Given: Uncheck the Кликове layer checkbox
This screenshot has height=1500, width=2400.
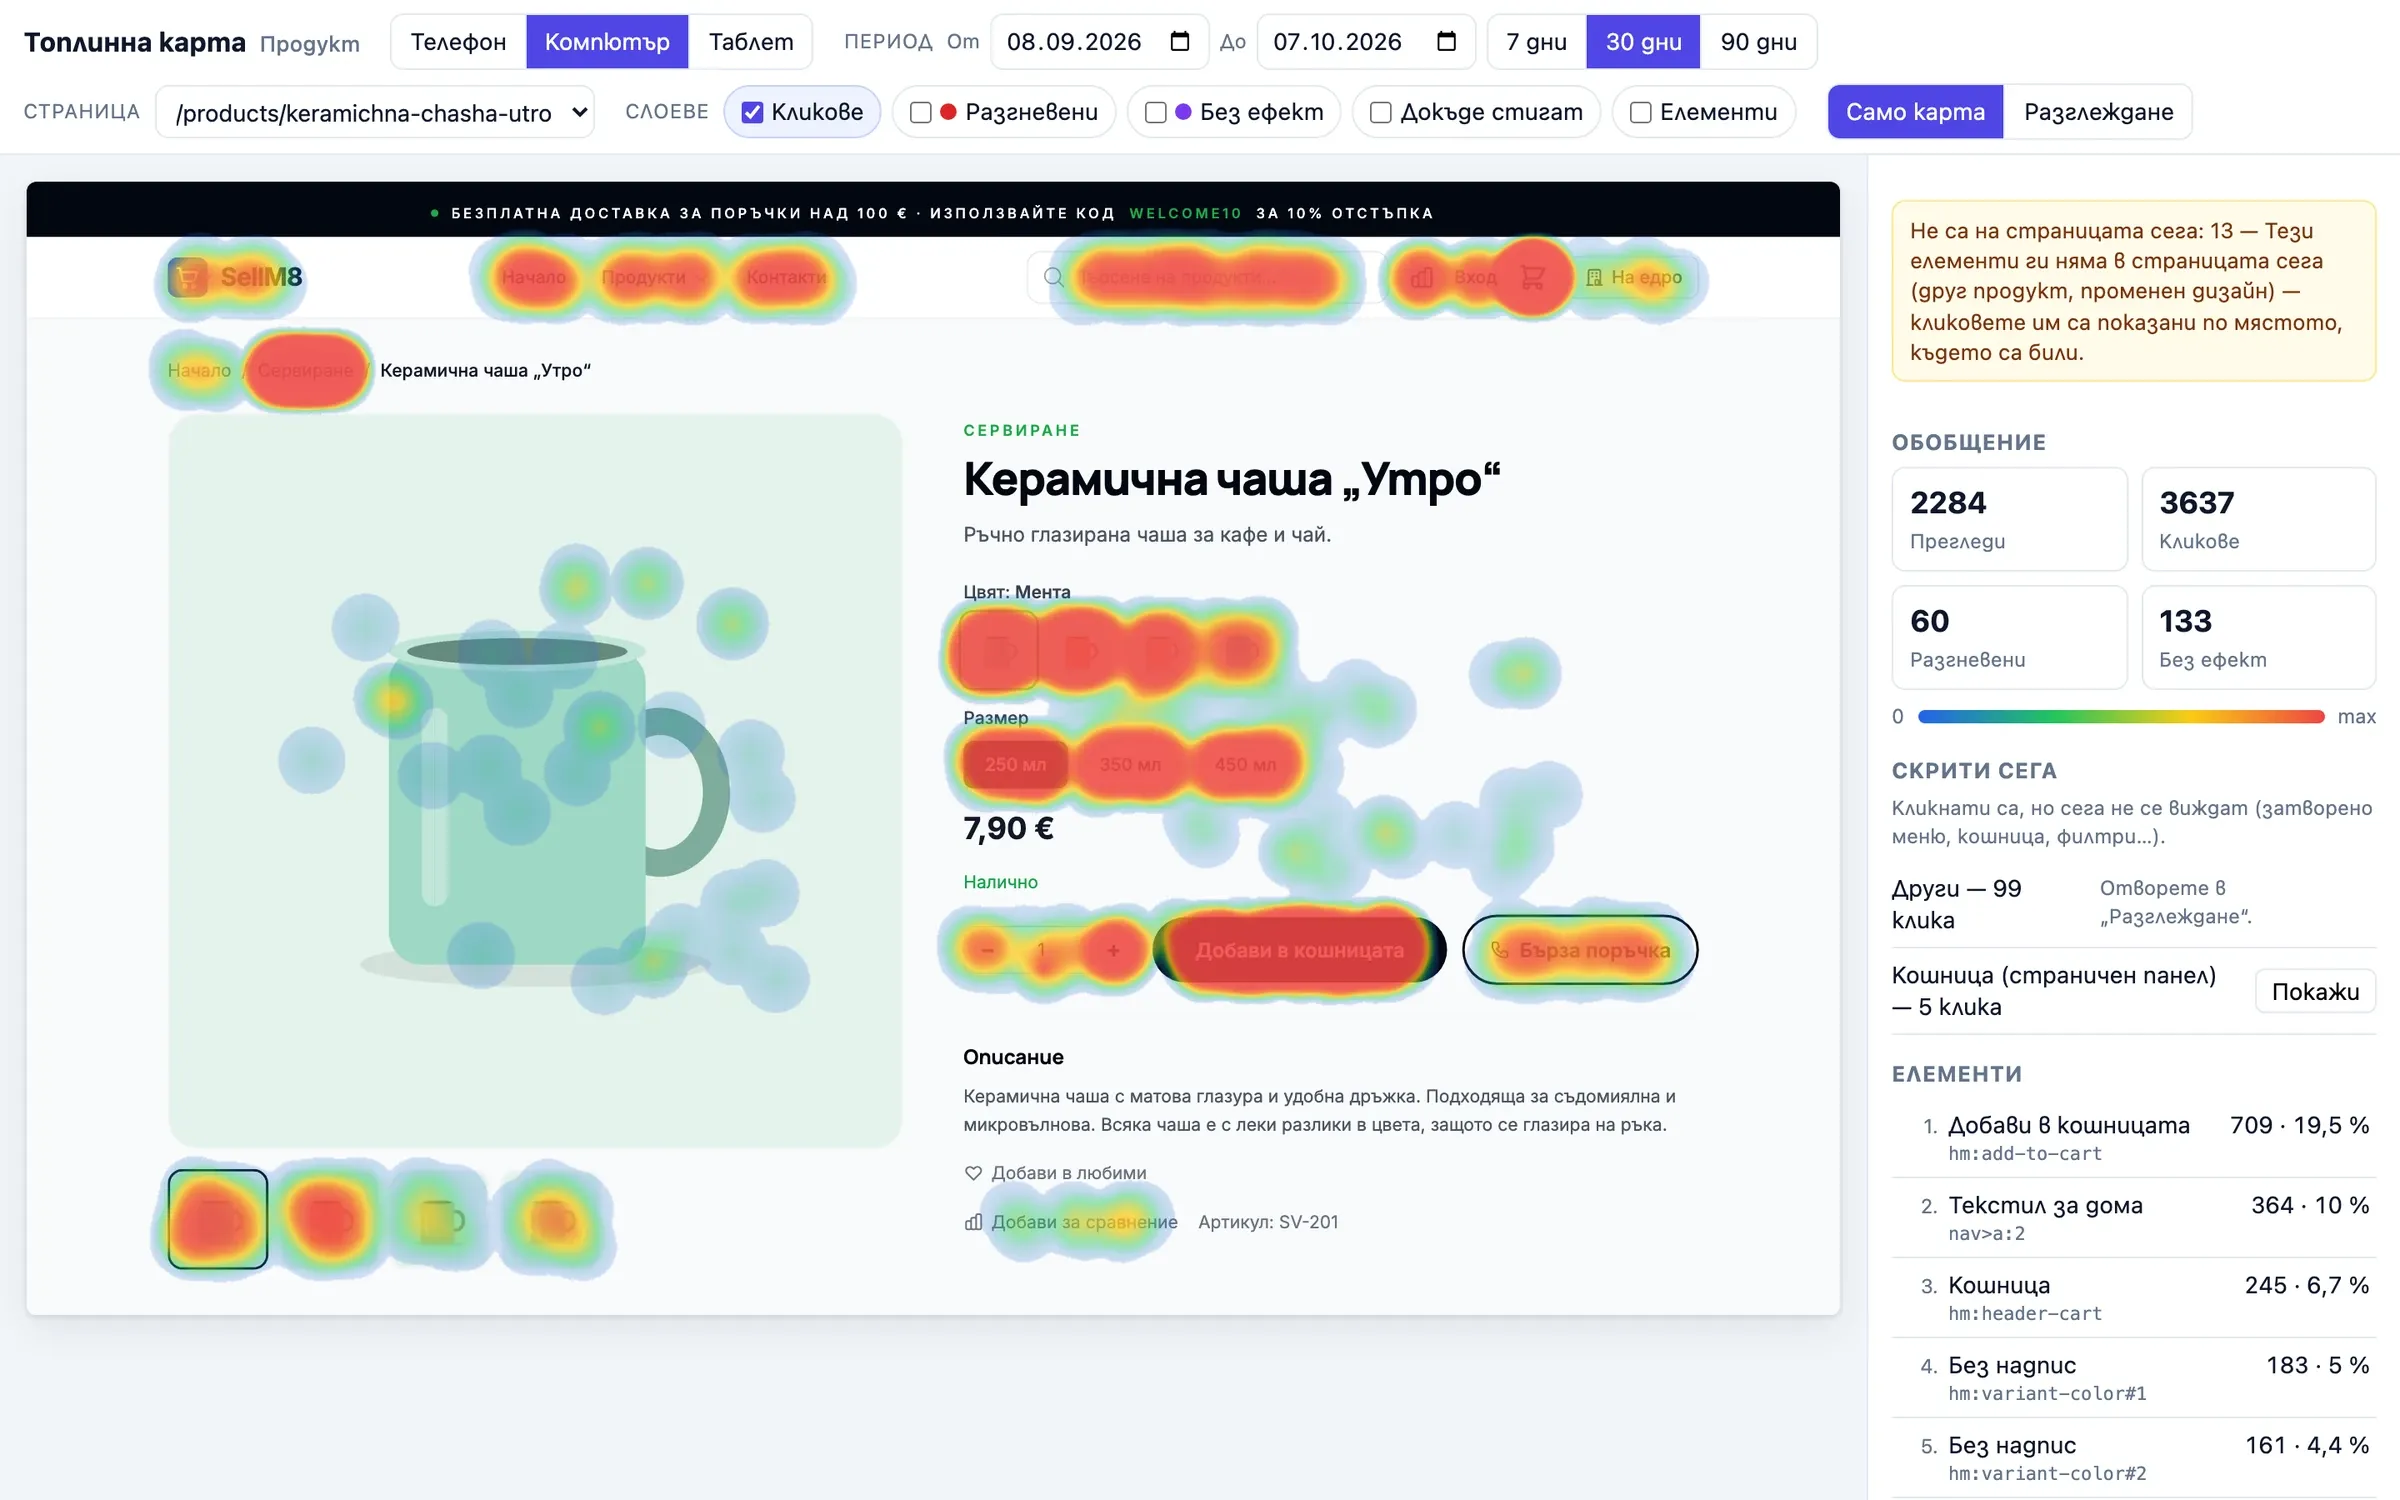Looking at the screenshot, I should [x=752, y=112].
